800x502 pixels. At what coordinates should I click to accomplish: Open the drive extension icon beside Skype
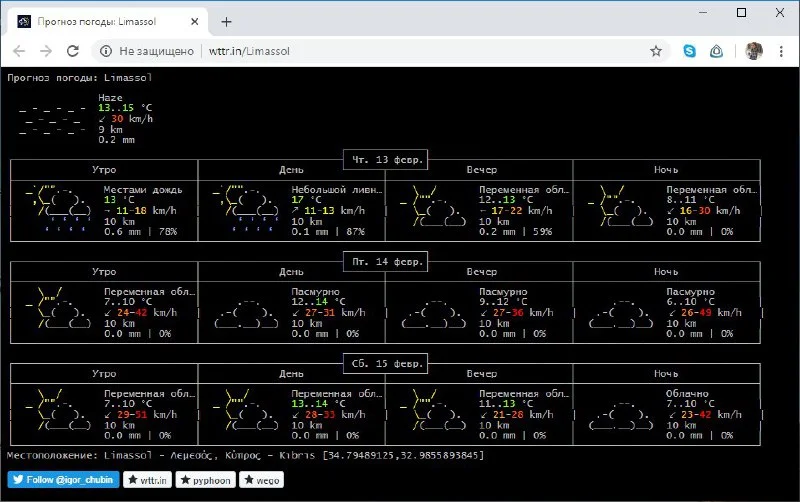tap(716, 51)
